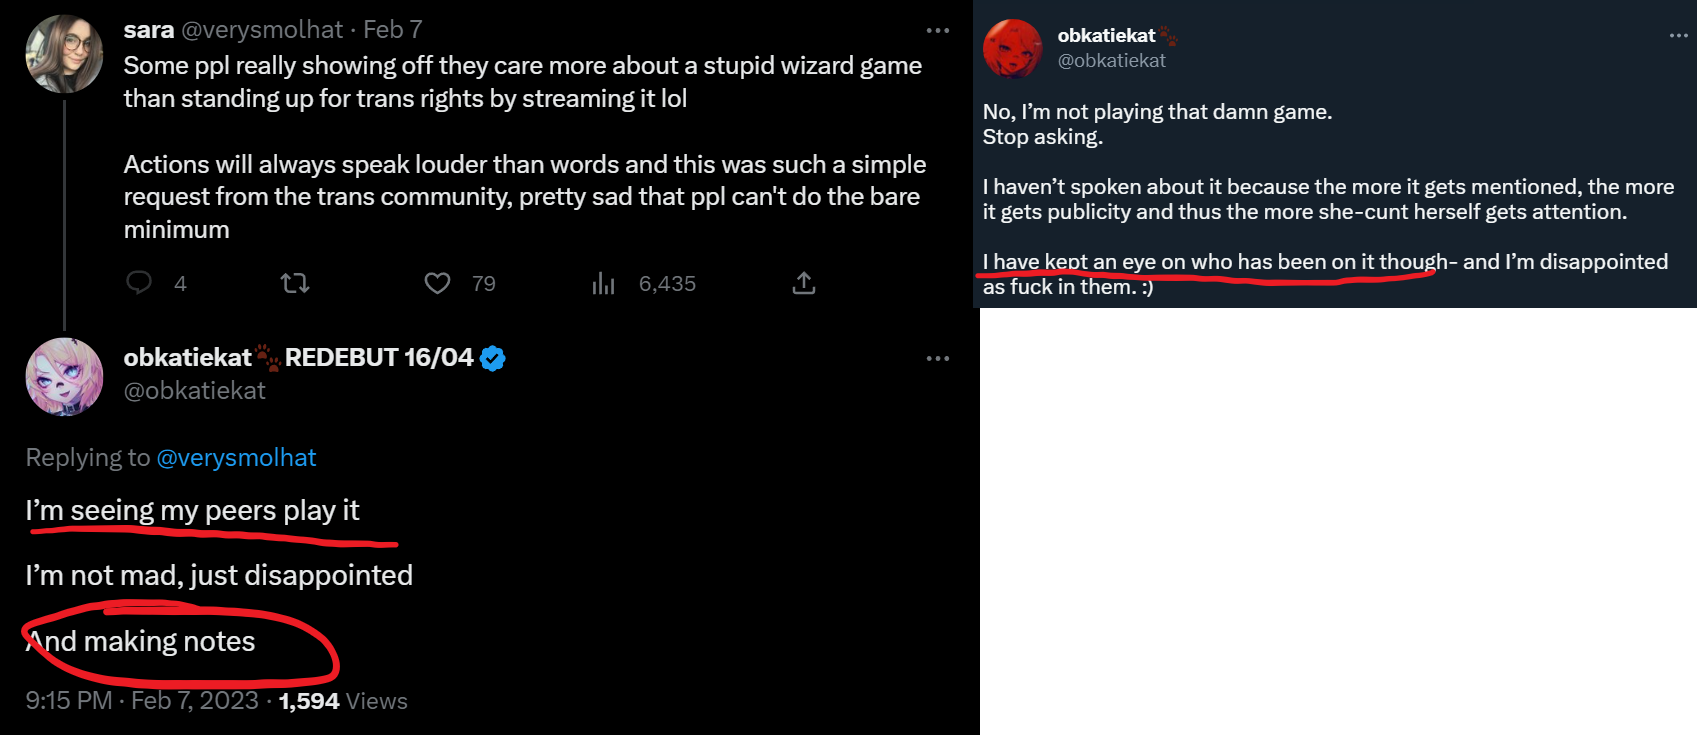The height and width of the screenshot is (735, 1697).
Task: Open the view analytics bar-chart icon
Action: (603, 284)
